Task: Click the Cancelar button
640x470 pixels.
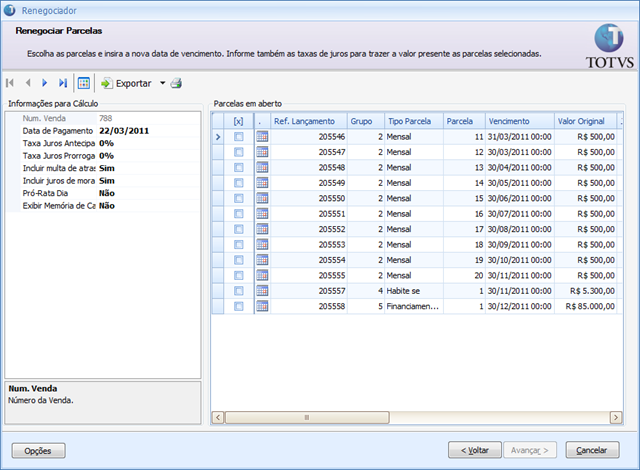Action: click(x=592, y=450)
